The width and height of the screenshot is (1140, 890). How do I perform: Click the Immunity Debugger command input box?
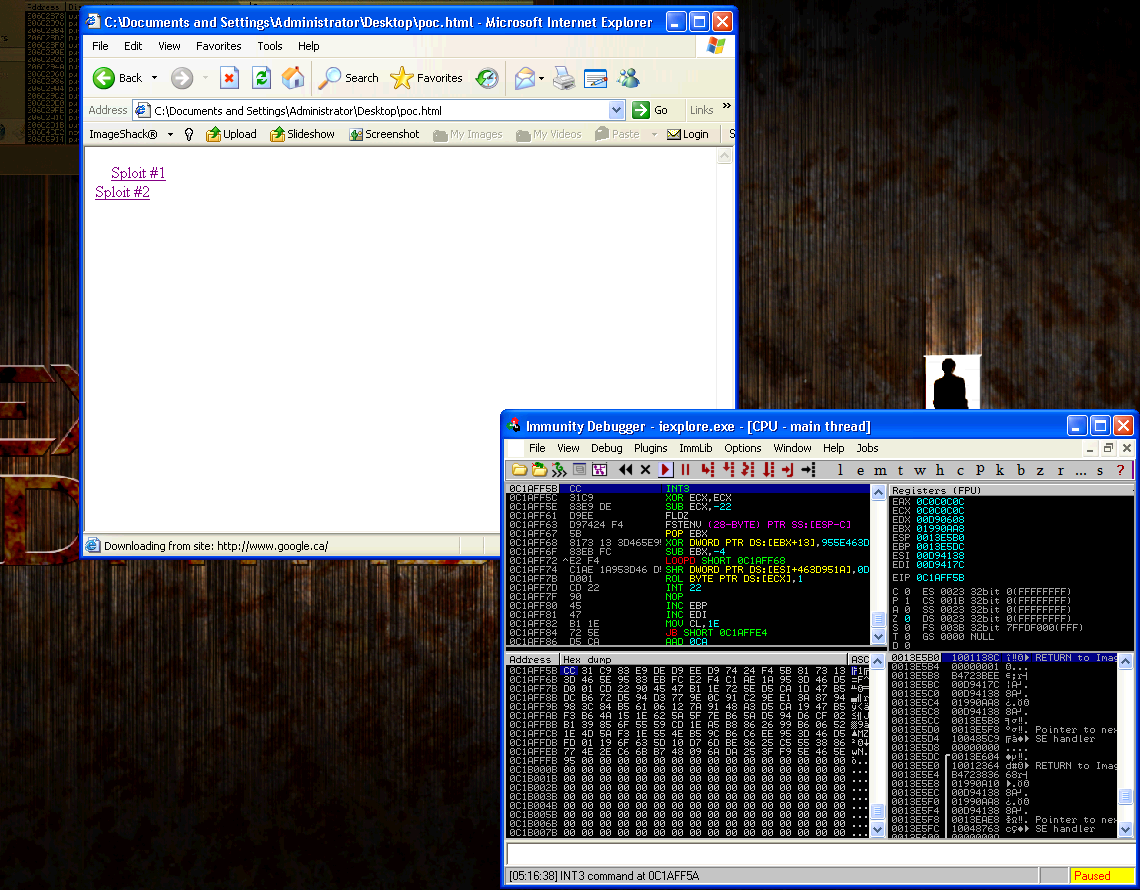pos(819,854)
